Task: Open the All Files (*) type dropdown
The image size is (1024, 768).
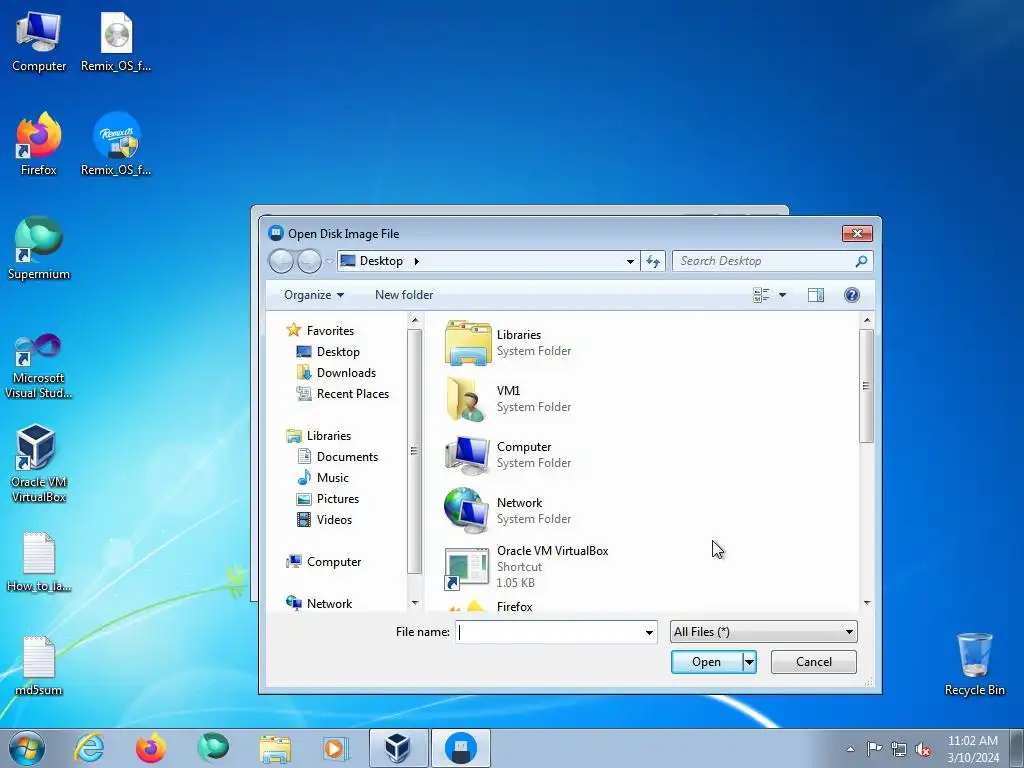Action: pyautogui.click(x=763, y=632)
